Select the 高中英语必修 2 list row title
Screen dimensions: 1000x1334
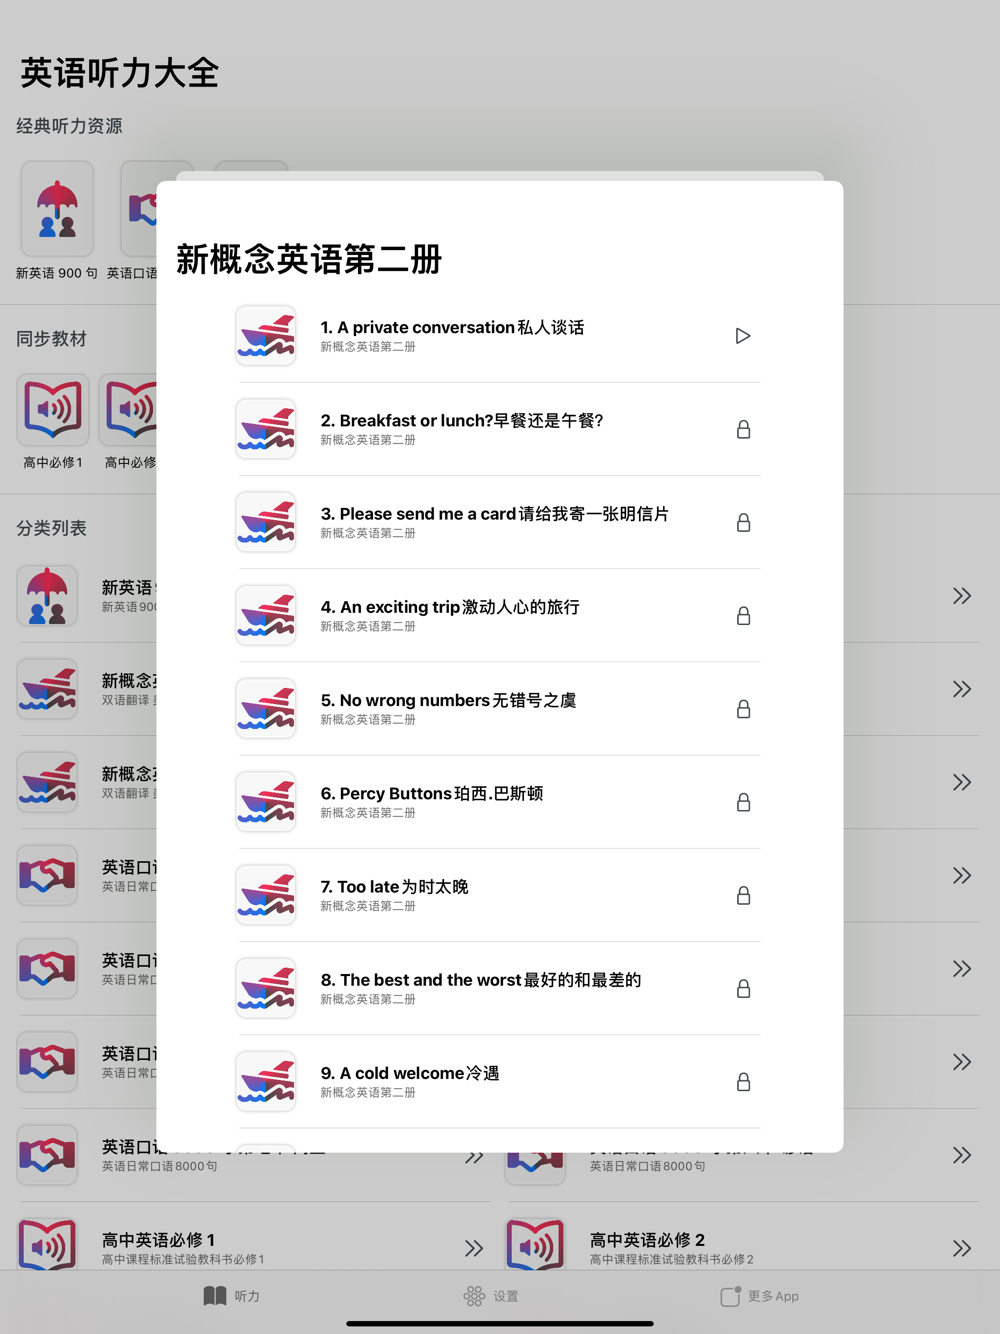[647, 1240]
